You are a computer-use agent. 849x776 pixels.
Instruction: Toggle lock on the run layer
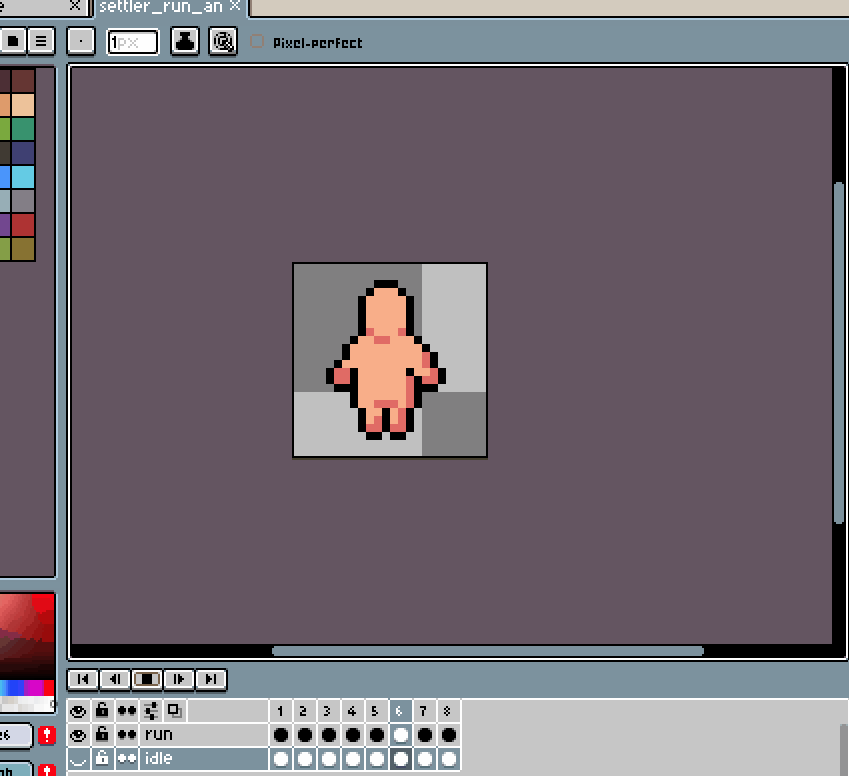(x=102, y=734)
